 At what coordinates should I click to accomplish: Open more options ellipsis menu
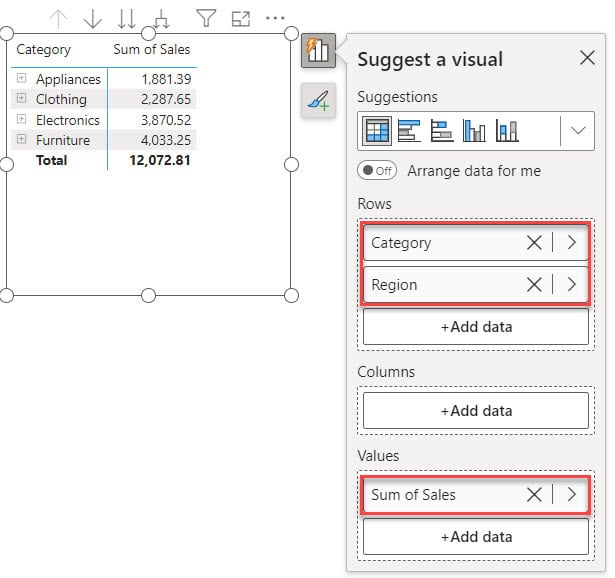[275, 18]
